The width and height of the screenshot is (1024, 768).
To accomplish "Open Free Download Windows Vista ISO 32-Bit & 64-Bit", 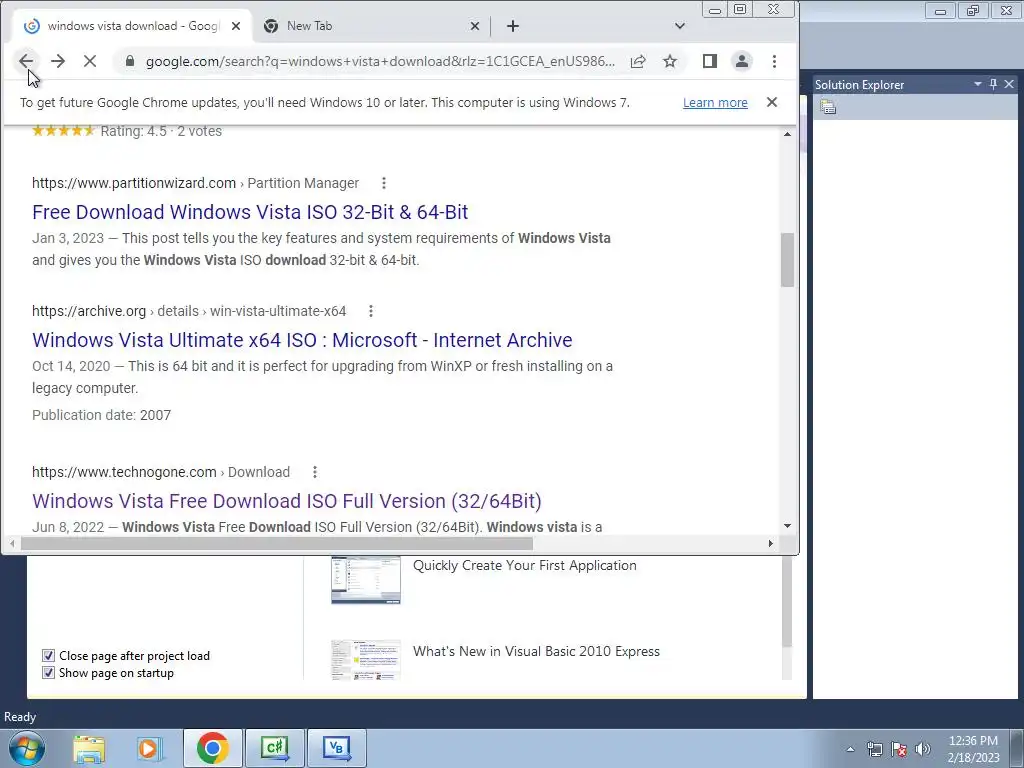I will 250,212.
